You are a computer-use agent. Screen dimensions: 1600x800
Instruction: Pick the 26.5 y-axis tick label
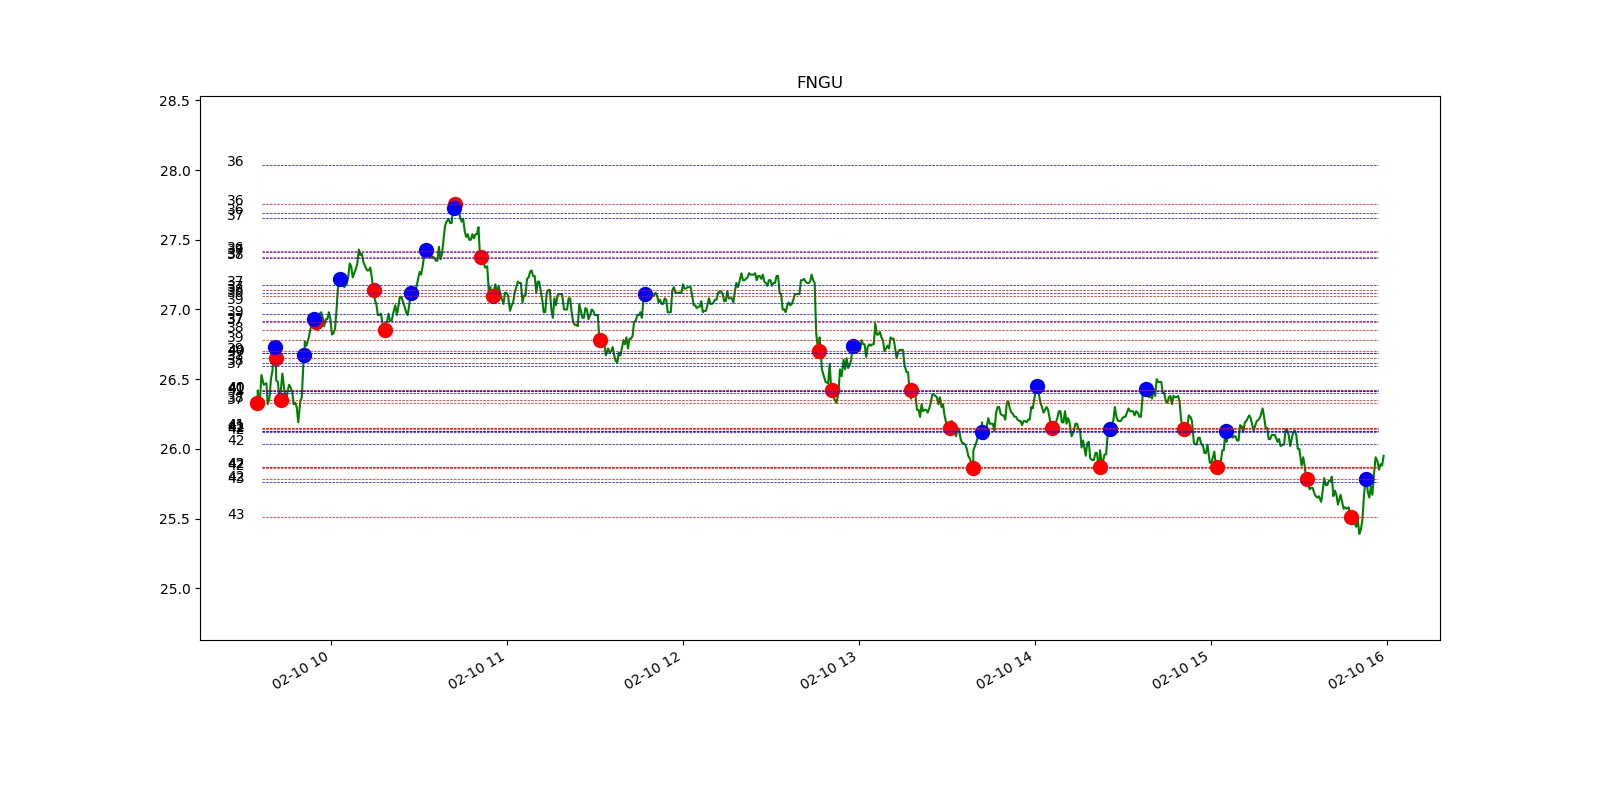coord(174,380)
